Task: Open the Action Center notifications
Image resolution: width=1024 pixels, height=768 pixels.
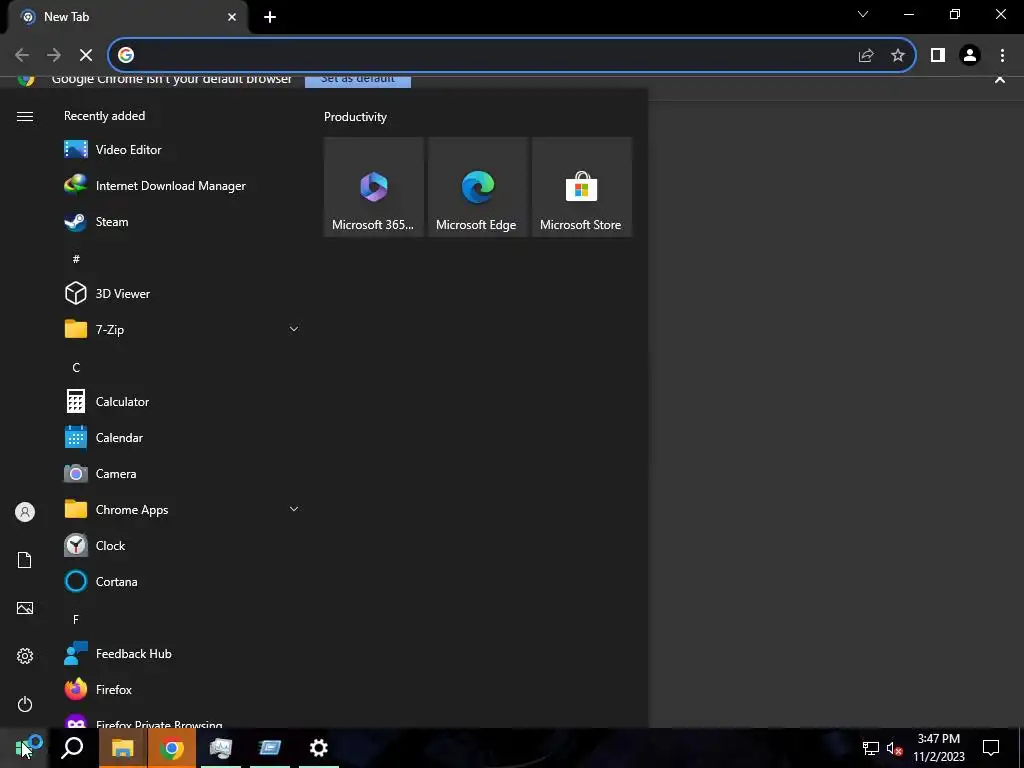Action: (991, 748)
